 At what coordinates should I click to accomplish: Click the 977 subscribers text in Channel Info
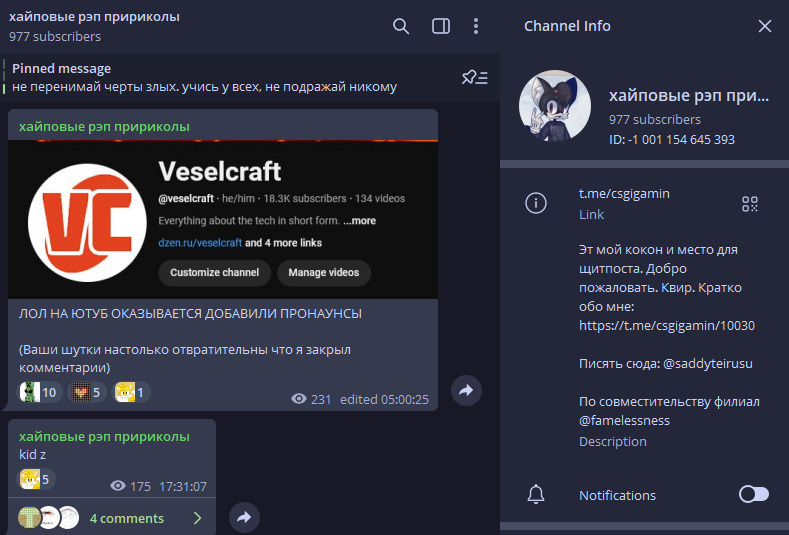[655, 119]
